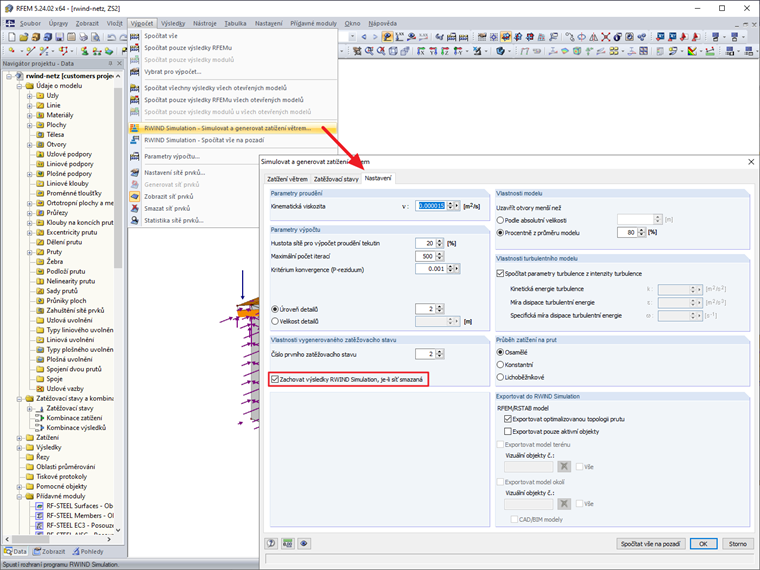Click the Save diskette icon in toolbar
Image resolution: width=760 pixels, height=570 pixels.
click(60, 37)
